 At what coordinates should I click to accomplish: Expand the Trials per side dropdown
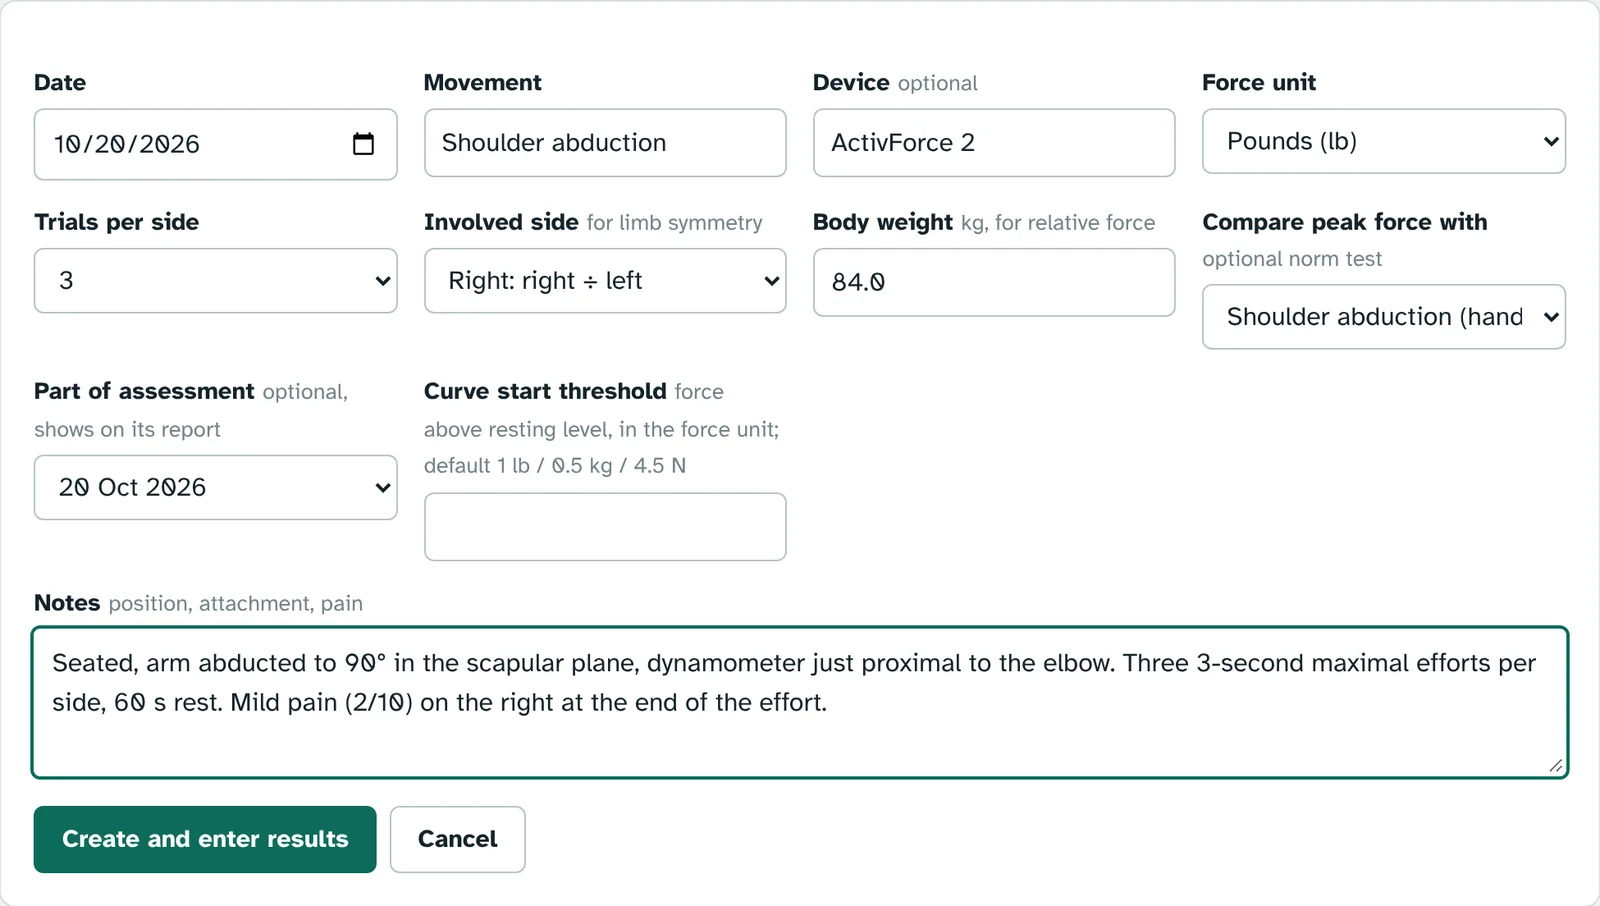(216, 281)
